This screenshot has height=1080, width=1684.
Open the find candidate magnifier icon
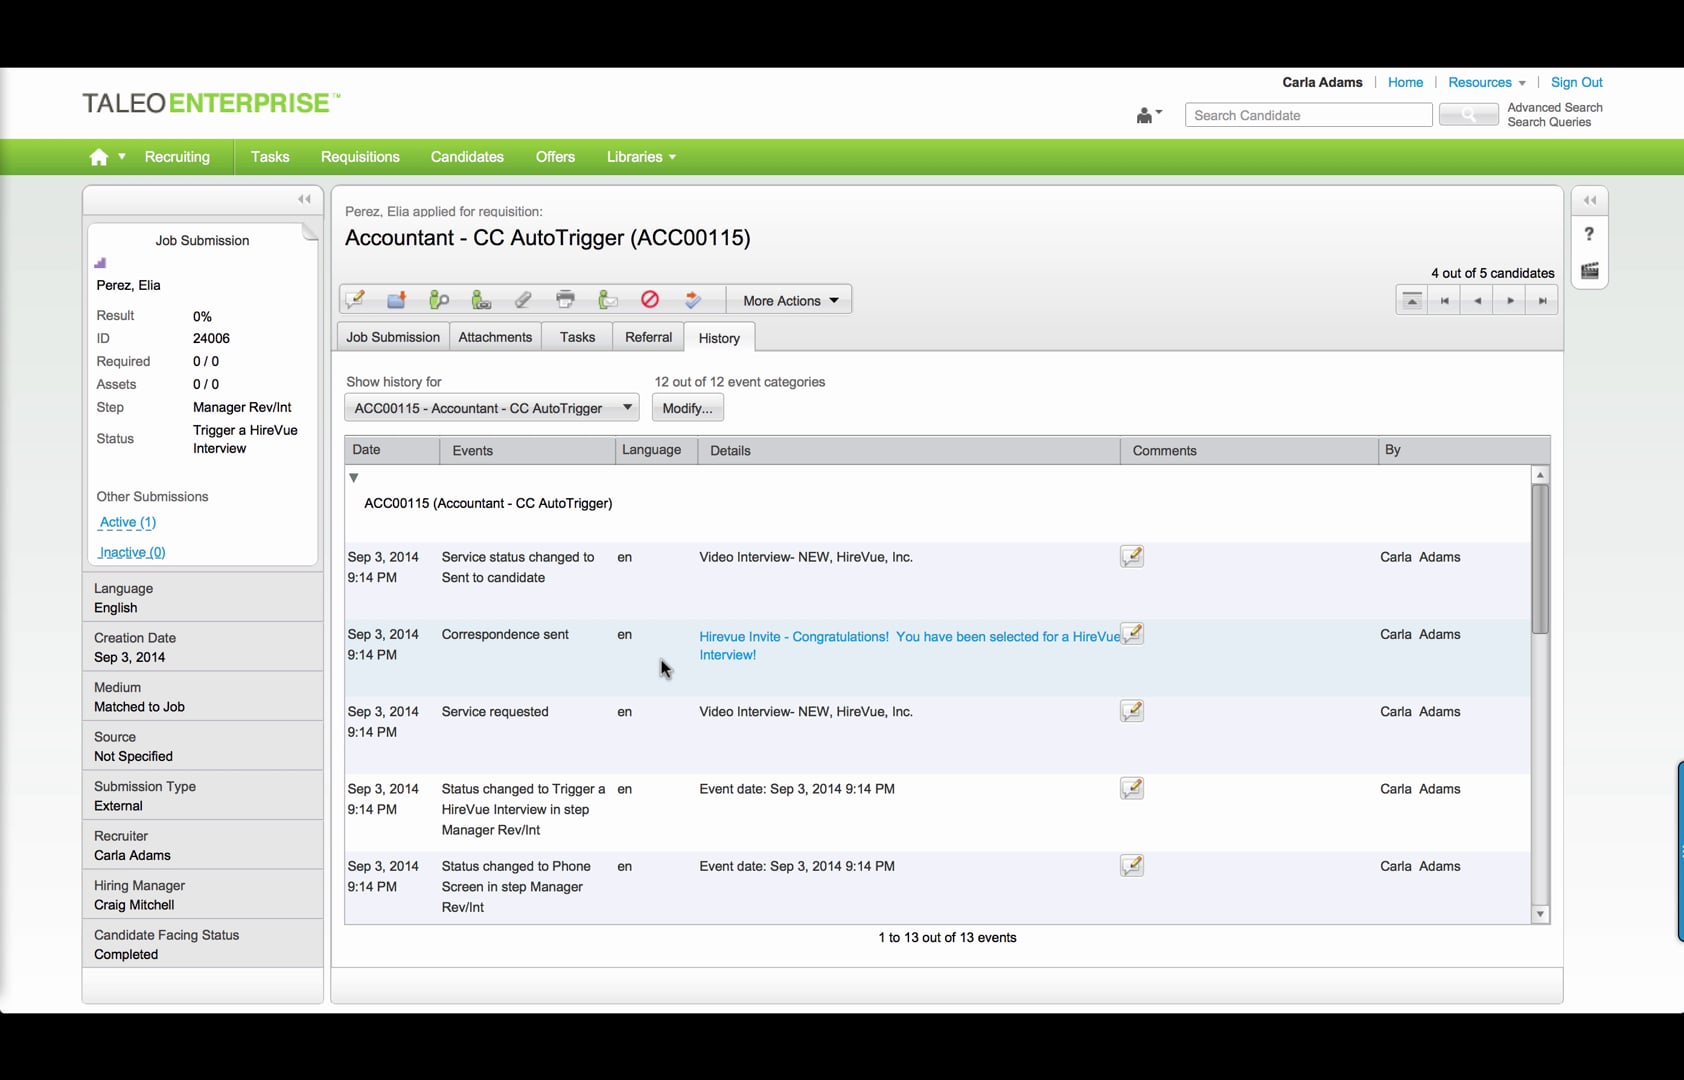click(439, 299)
